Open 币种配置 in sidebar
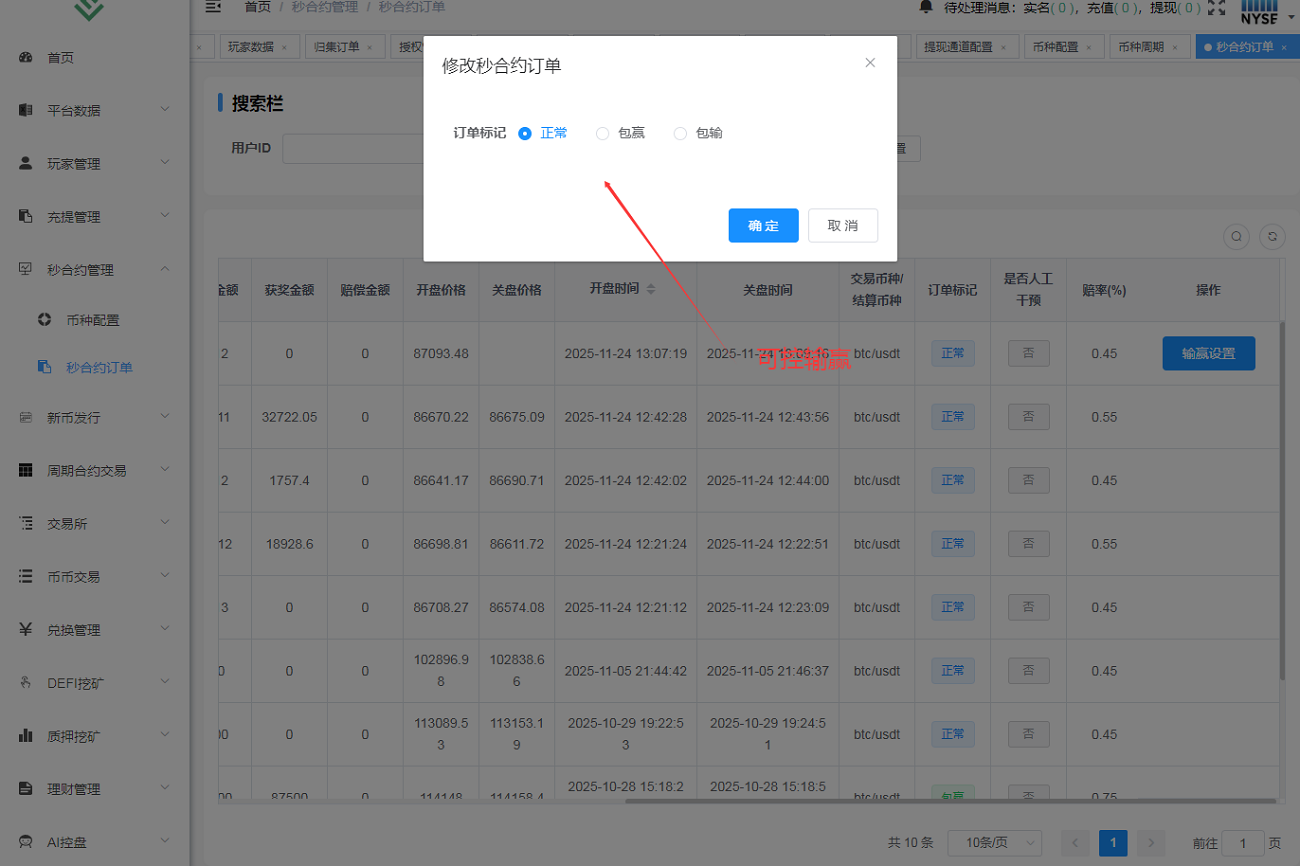1300x866 pixels. click(x=92, y=321)
